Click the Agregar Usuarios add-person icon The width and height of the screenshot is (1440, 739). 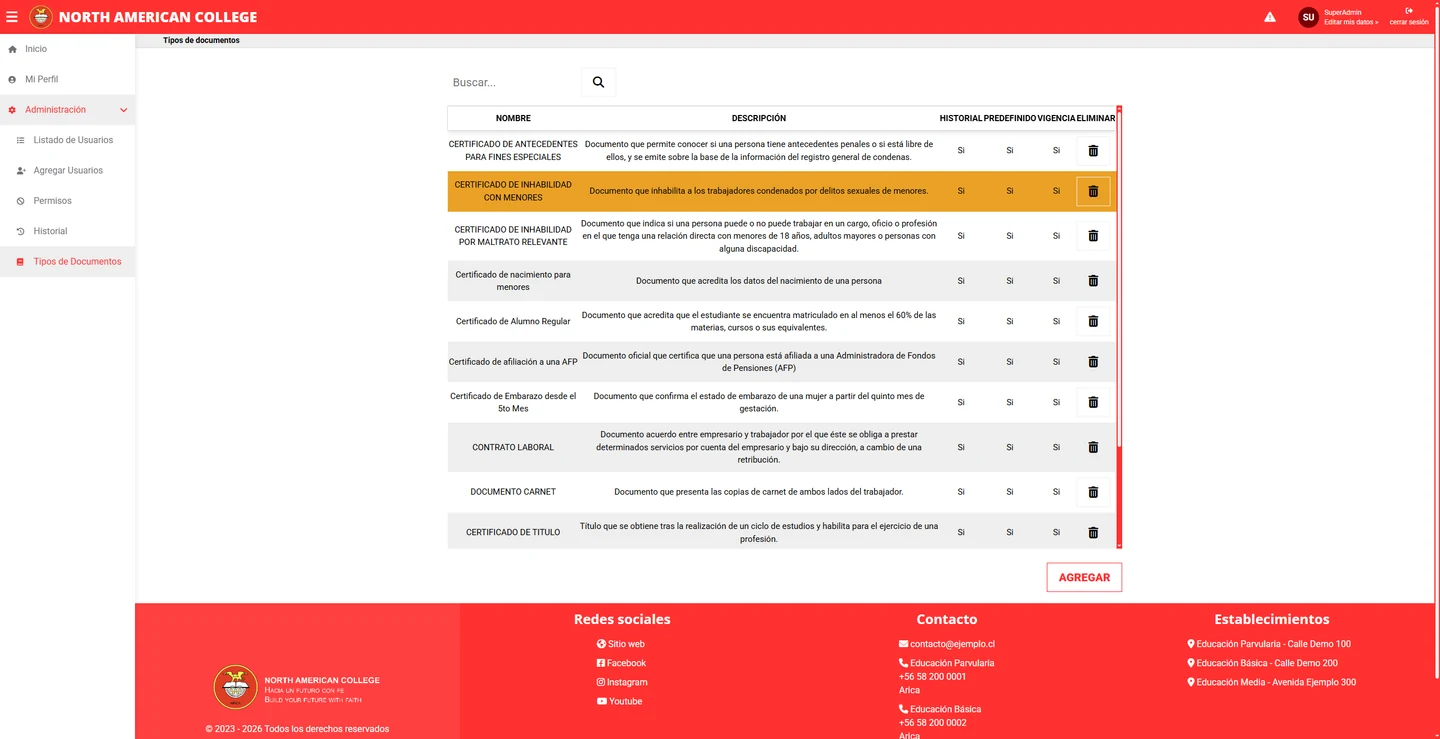pos(21,171)
